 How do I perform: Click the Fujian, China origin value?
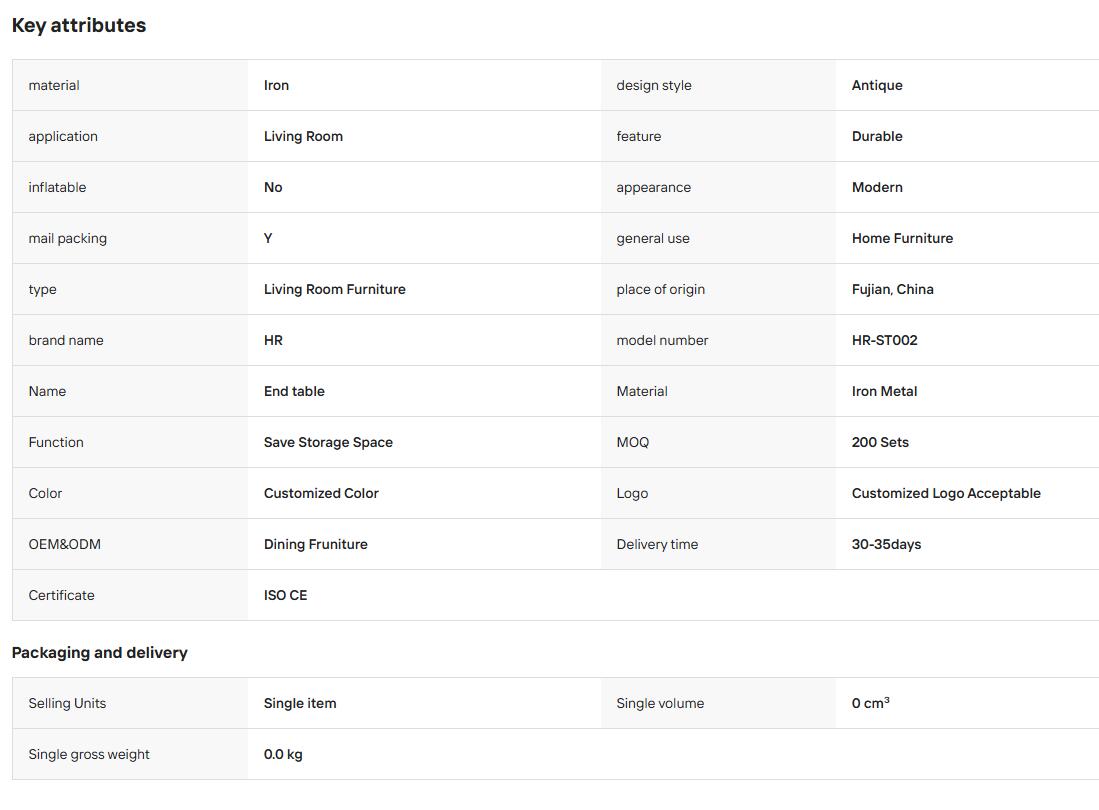[x=892, y=289]
